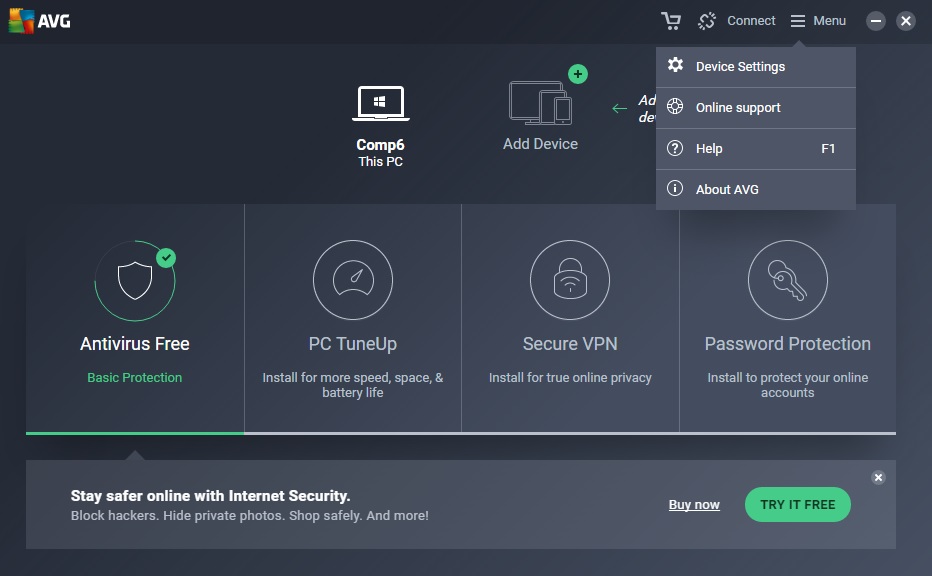Click the Connect link icon
The image size is (932, 576).
coord(707,21)
